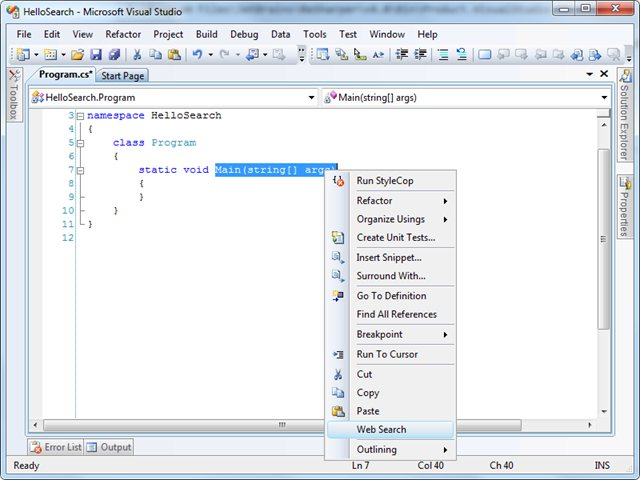
Task: Open the Navigate Backward dropdown arrow
Action: 265,54
